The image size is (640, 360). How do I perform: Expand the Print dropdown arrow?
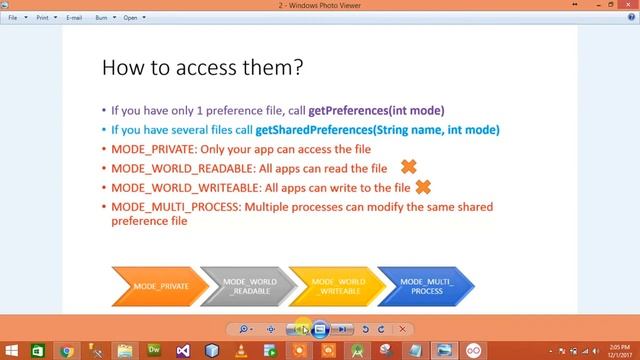coord(55,18)
